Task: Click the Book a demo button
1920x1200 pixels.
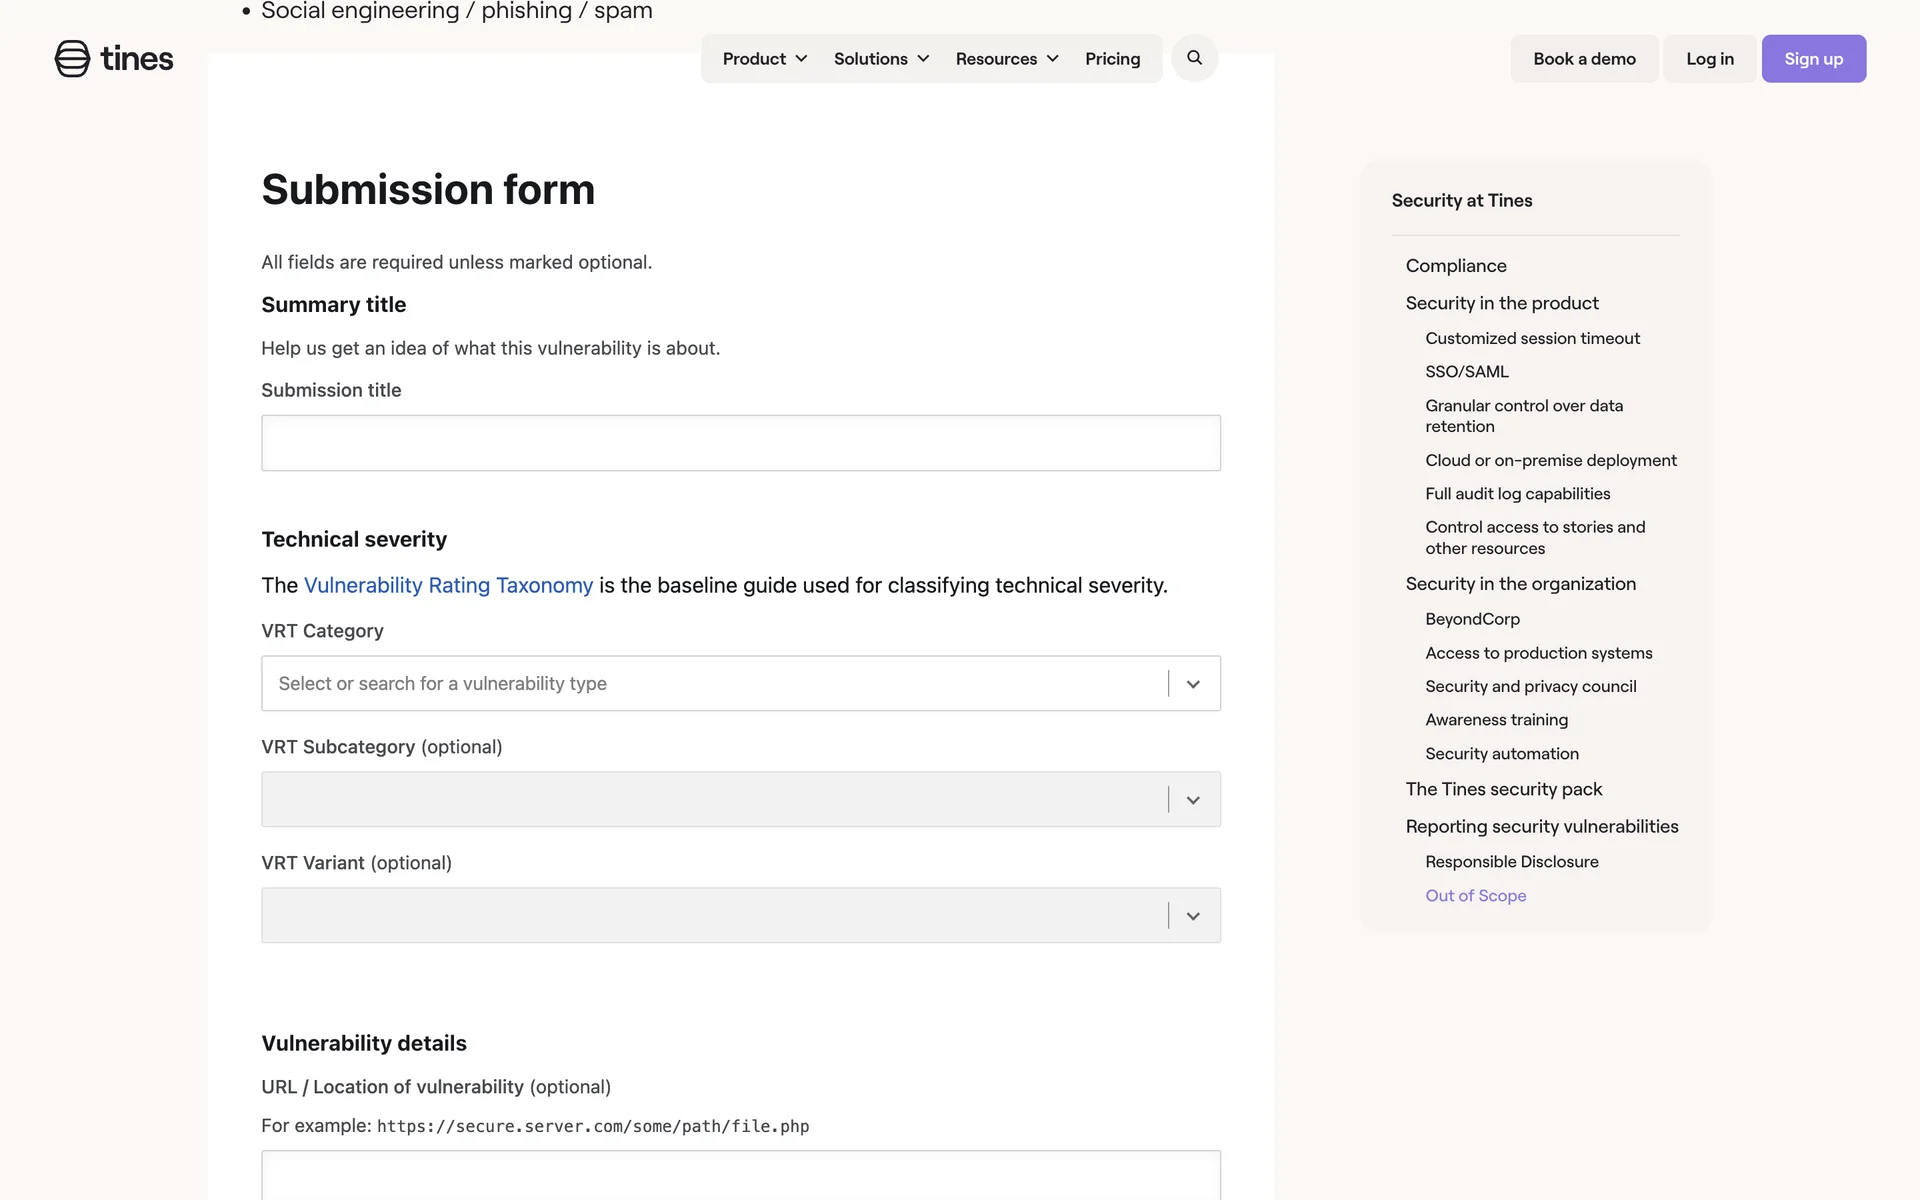Action: click(1584, 59)
